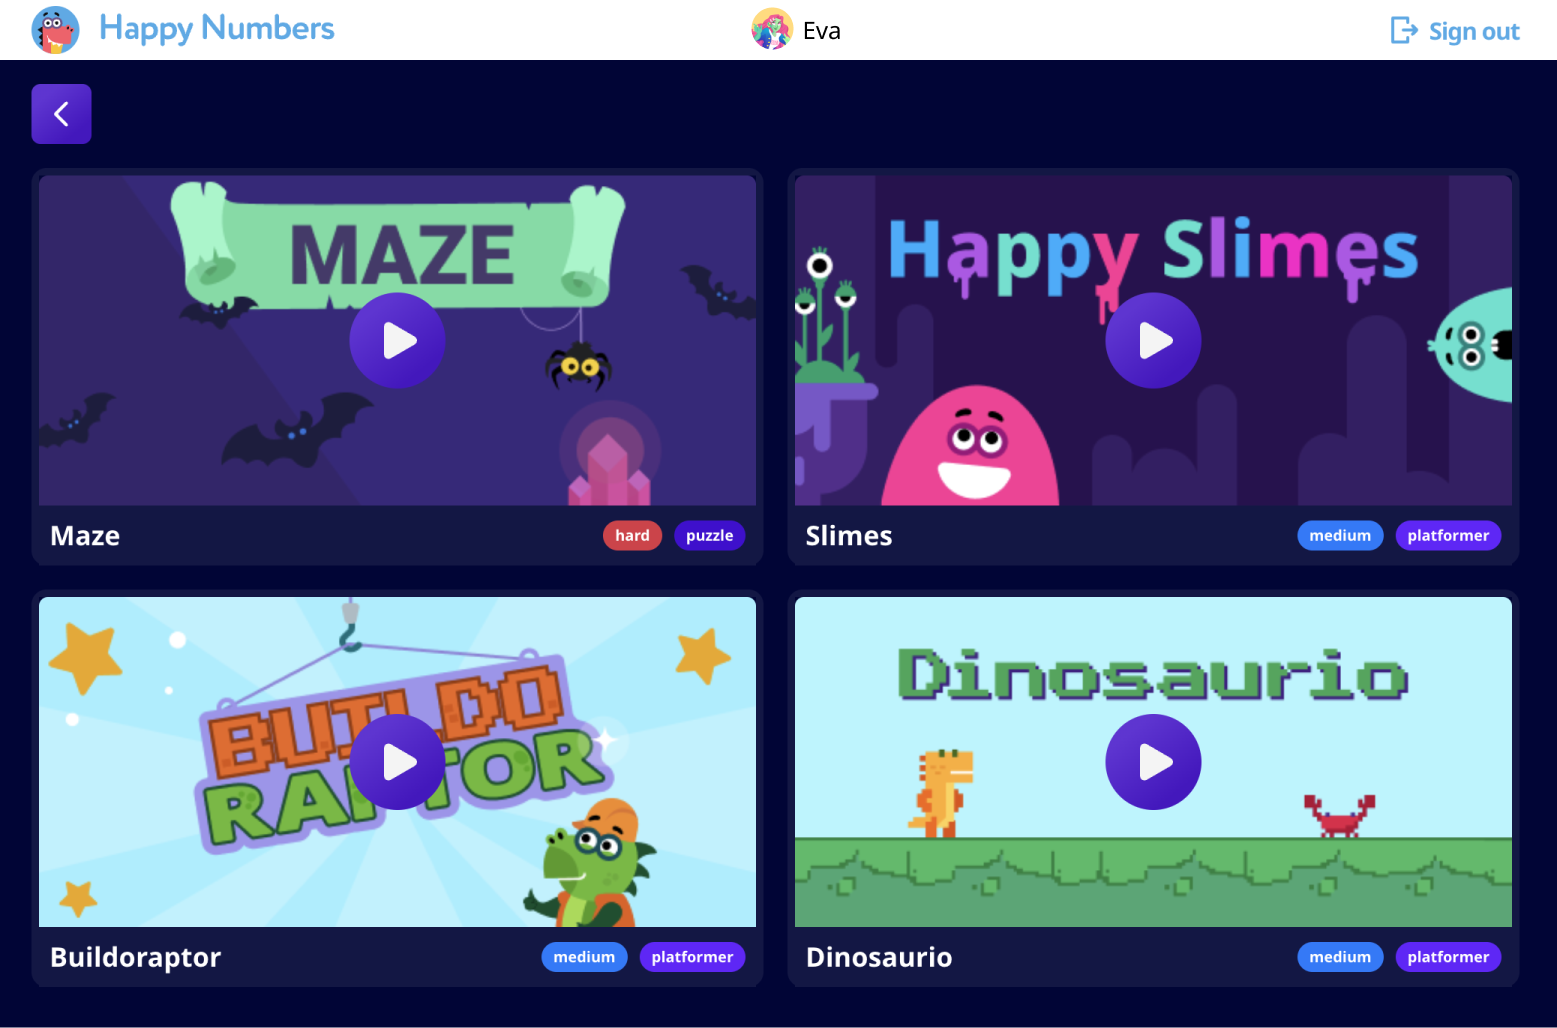Click the Happy Numbers dinosaur logo
Viewport: 1557px width, 1028px height.
click(x=55, y=30)
